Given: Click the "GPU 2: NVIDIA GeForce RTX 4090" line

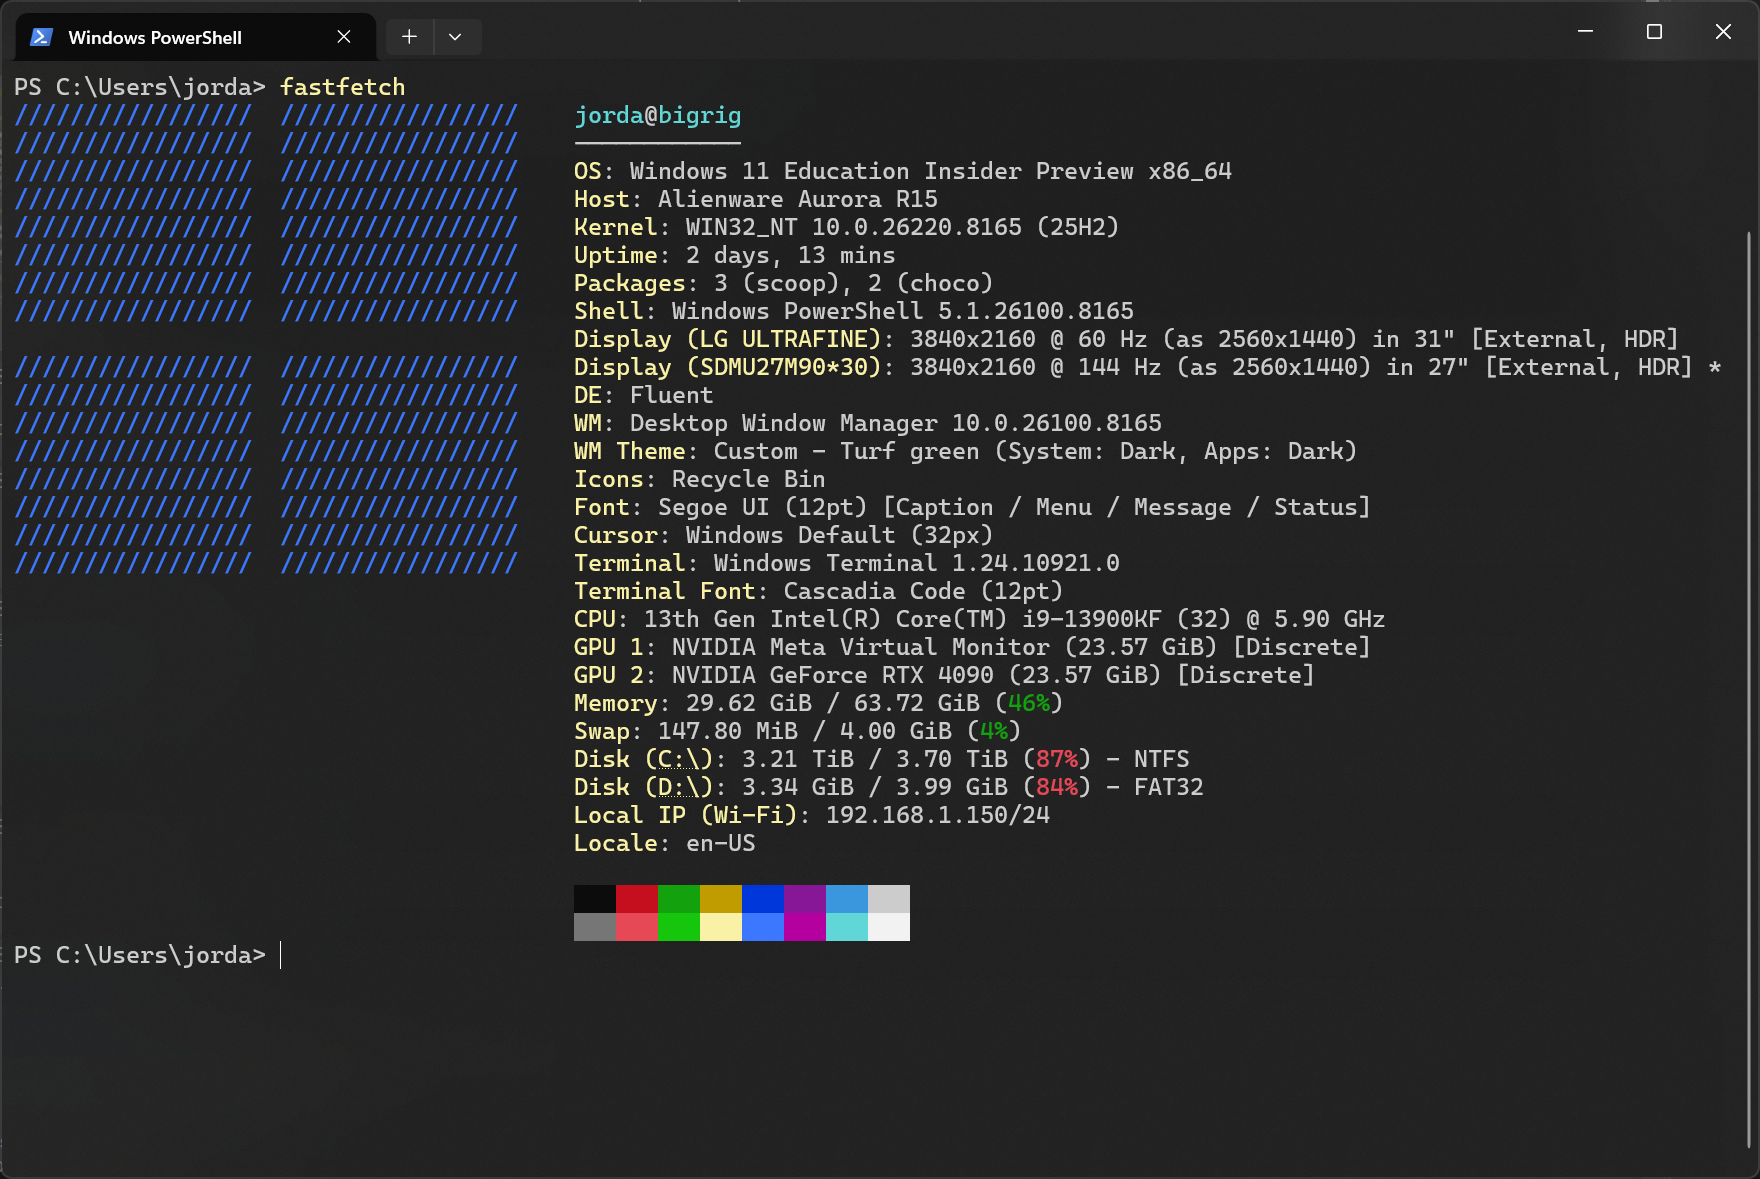Looking at the screenshot, I should point(945,675).
